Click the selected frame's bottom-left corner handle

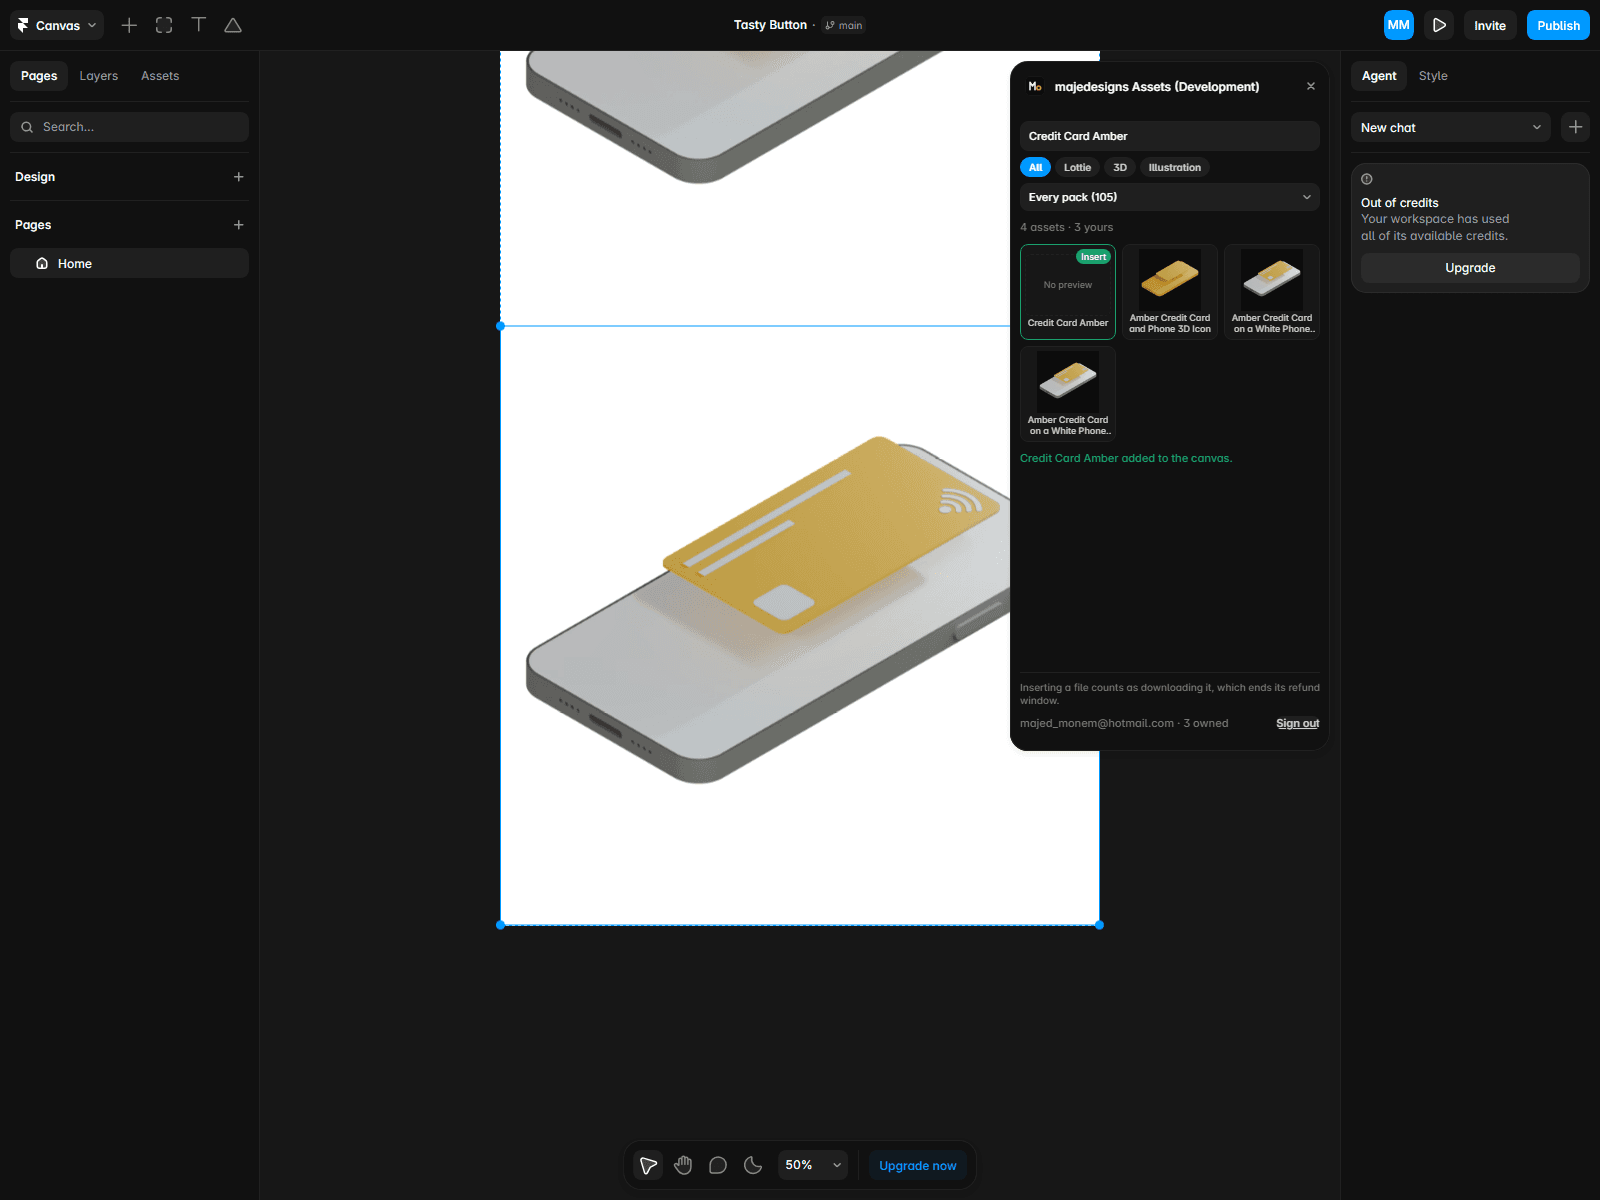[501, 925]
